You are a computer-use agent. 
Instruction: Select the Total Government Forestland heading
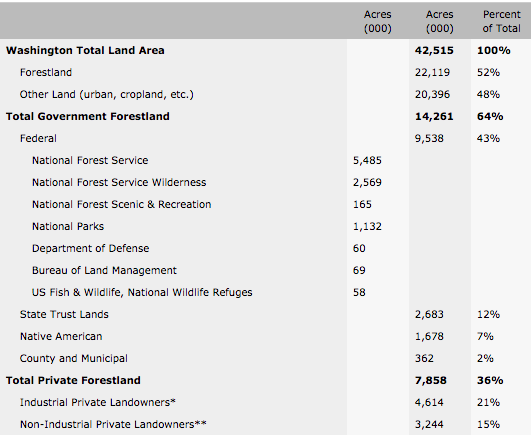coord(88,117)
